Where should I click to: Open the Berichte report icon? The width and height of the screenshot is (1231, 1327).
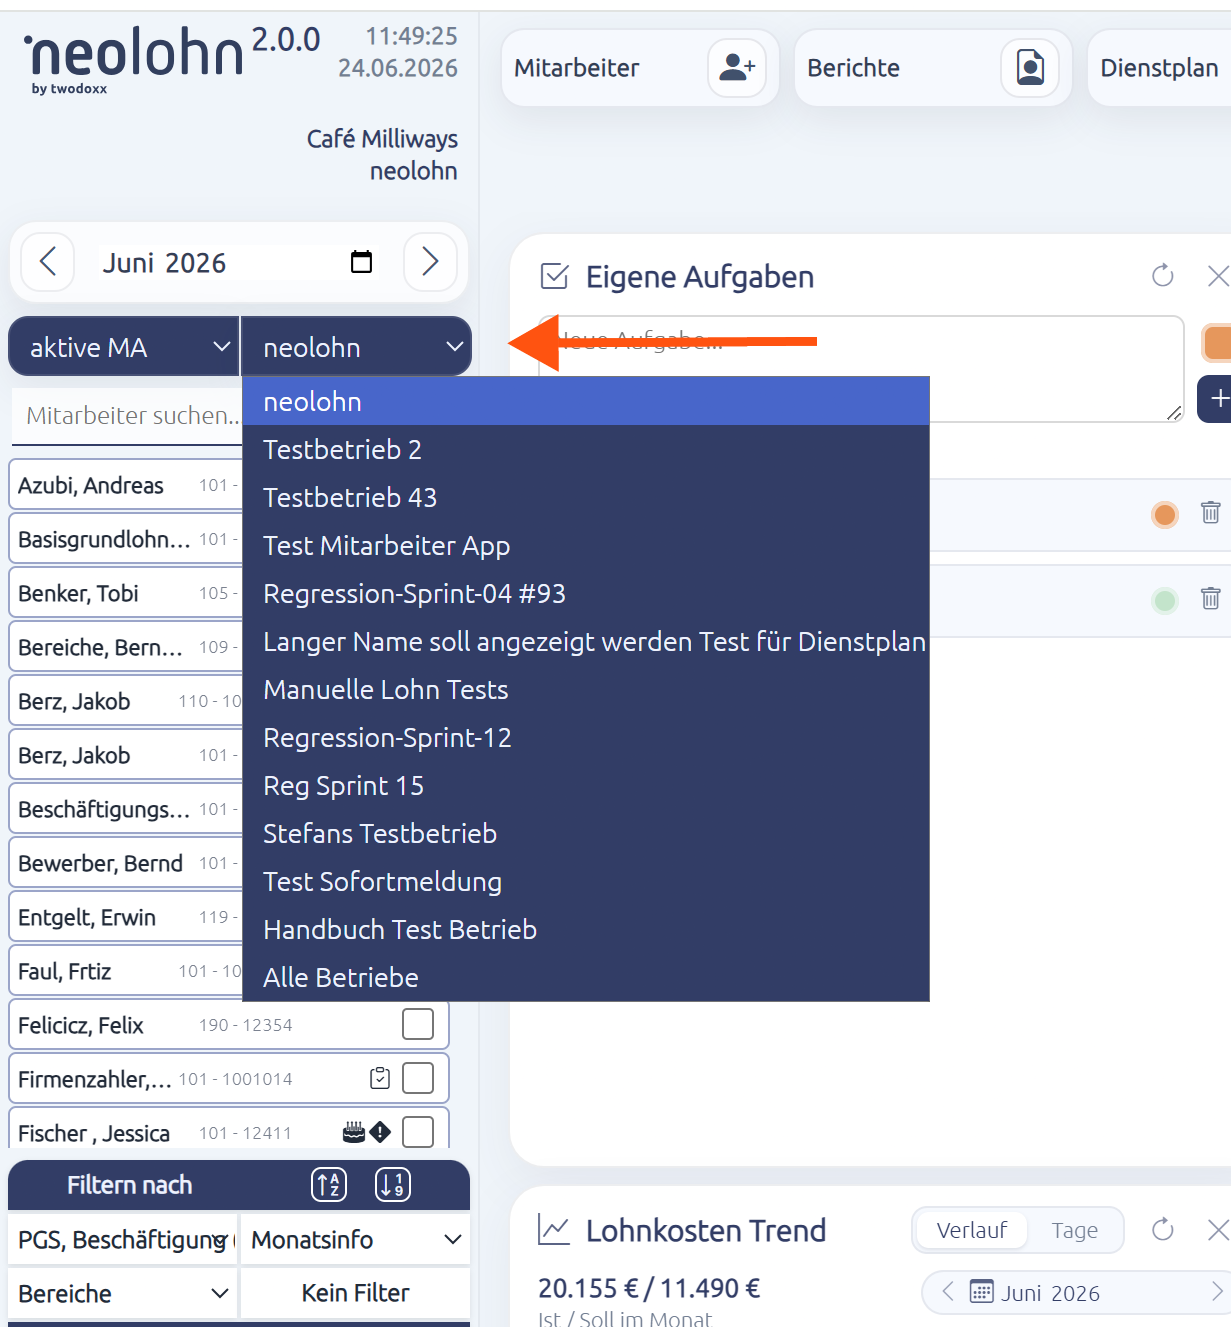click(x=1030, y=68)
